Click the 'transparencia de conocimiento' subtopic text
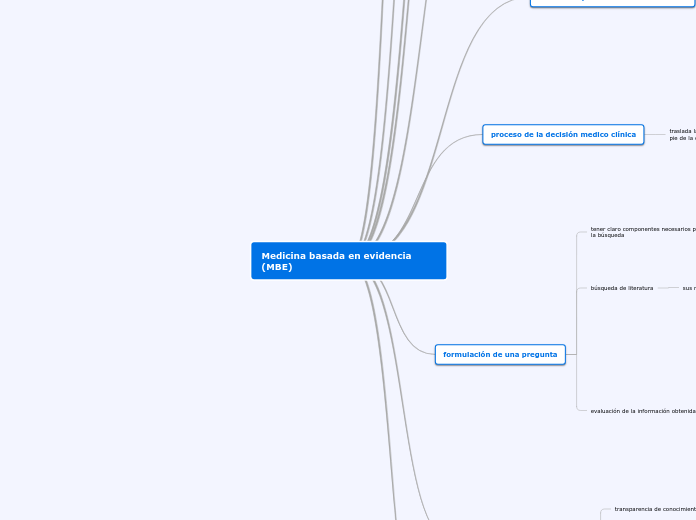Viewport: 696px width, 520px height. pos(655,509)
